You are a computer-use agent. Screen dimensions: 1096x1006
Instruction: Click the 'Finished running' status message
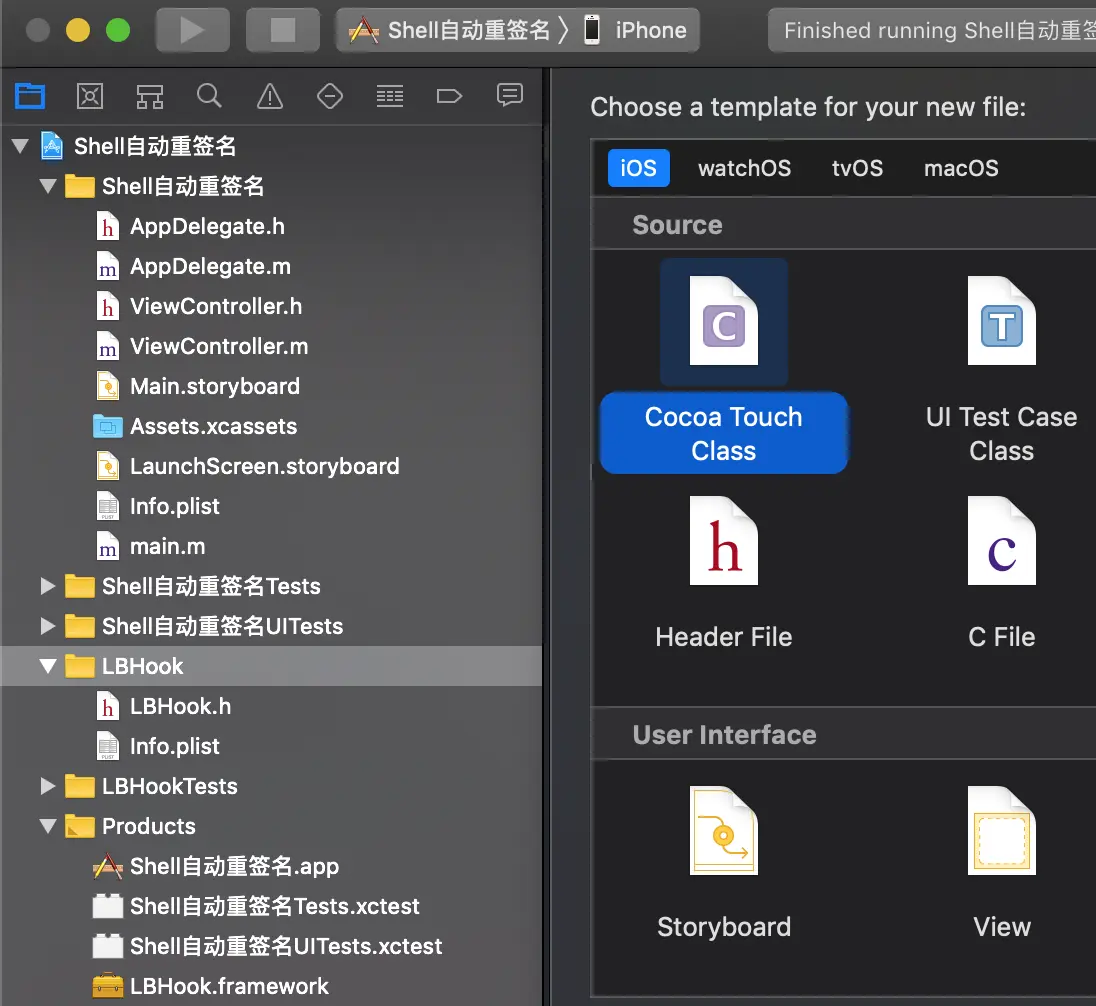(933, 30)
